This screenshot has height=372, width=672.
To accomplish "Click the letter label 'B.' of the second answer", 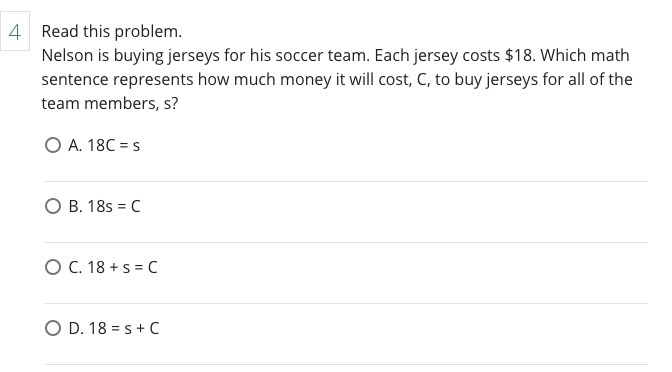I will tap(75, 207).
